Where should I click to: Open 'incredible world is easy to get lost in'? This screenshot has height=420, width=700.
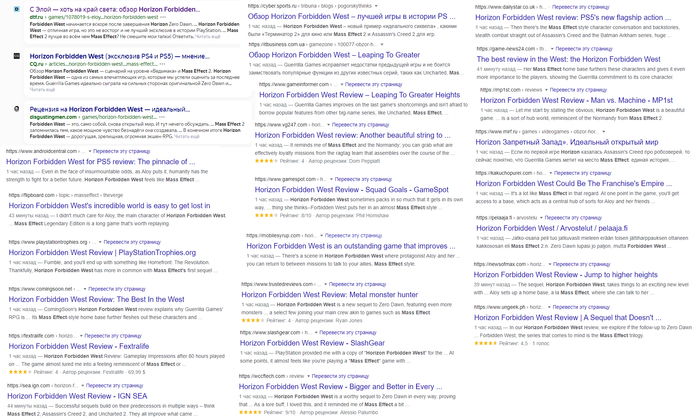point(109,206)
